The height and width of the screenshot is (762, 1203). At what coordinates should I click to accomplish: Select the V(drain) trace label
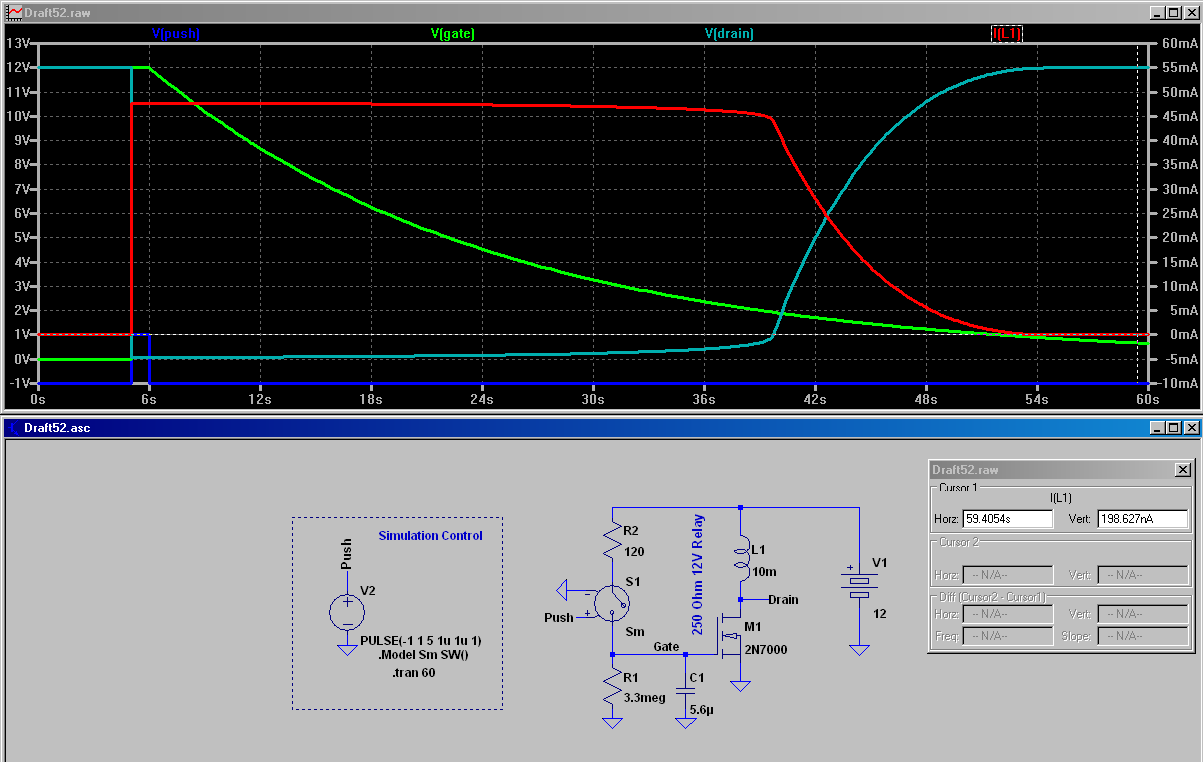(x=729, y=33)
